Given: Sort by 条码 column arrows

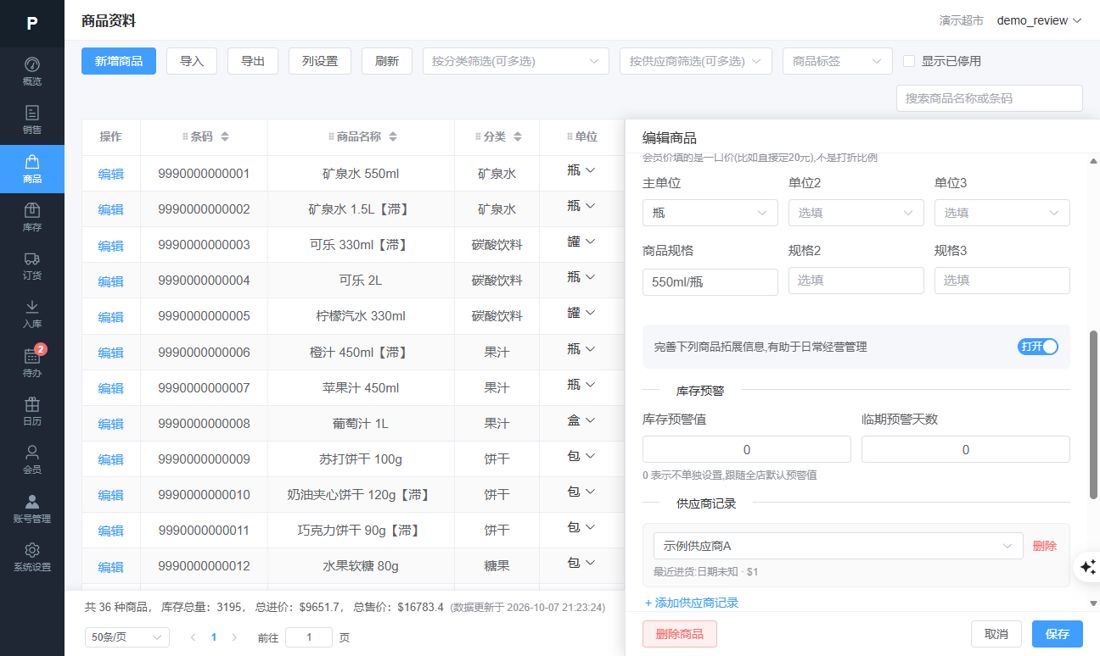Looking at the screenshot, I should coord(224,137).
